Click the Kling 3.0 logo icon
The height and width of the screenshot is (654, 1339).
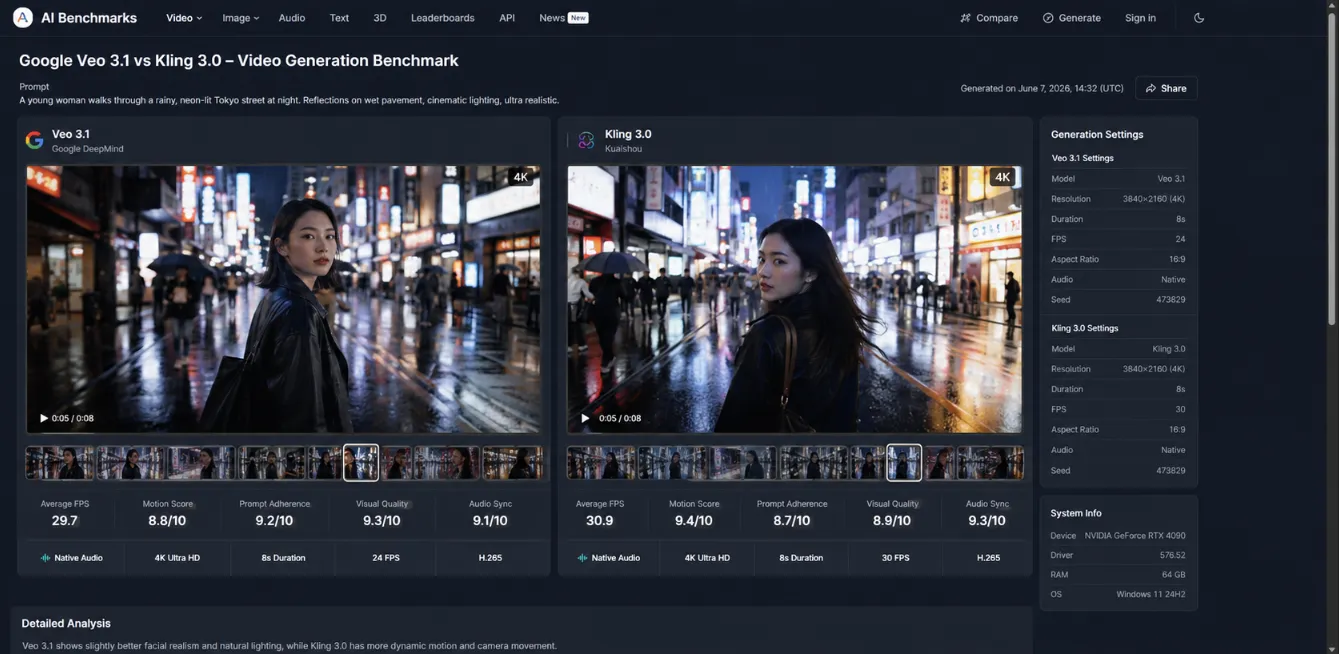[x=586, y=140]
